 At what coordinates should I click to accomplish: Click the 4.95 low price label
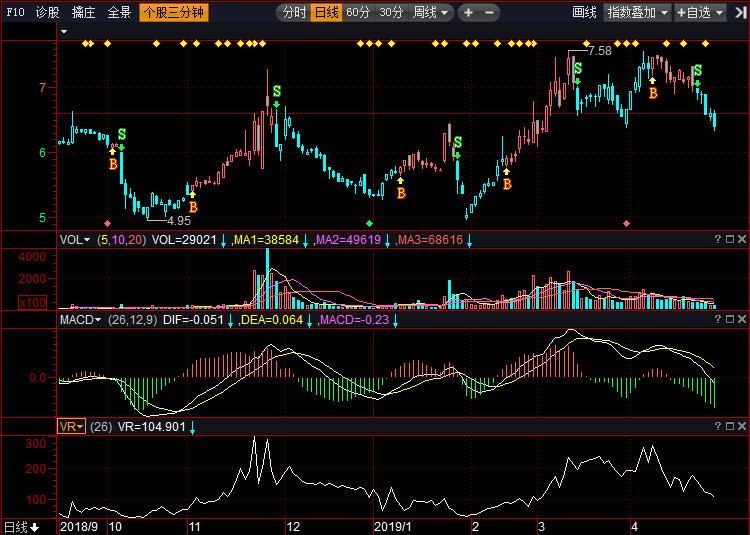(x=179, y=221)
